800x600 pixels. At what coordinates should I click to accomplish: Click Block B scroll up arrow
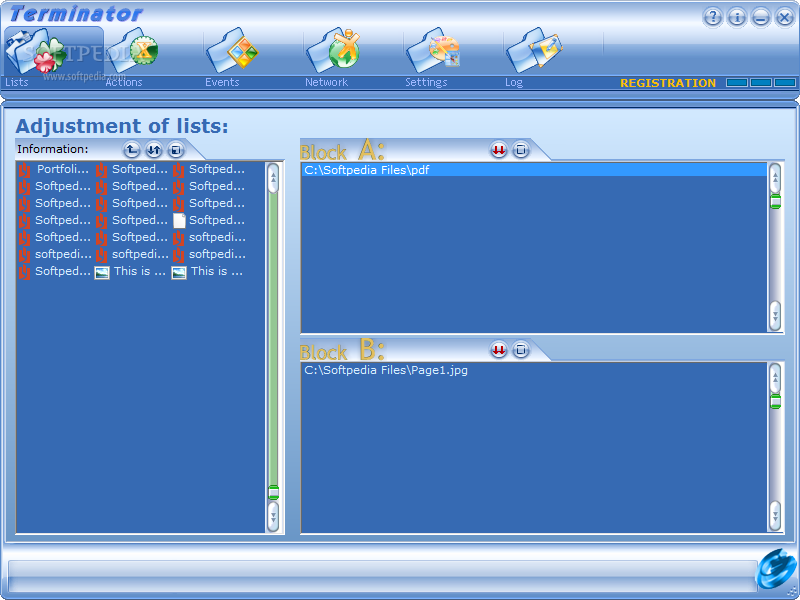pos(775,378)
